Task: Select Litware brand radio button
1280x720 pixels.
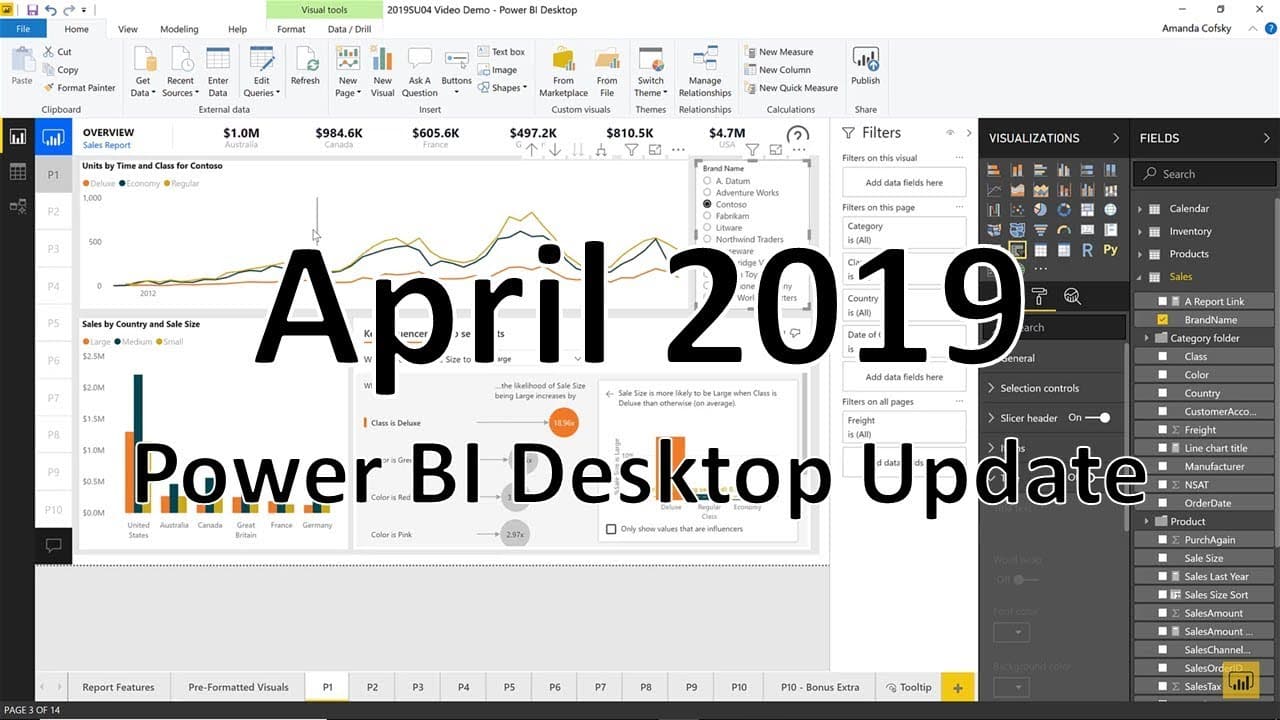Action: (707, 228)
